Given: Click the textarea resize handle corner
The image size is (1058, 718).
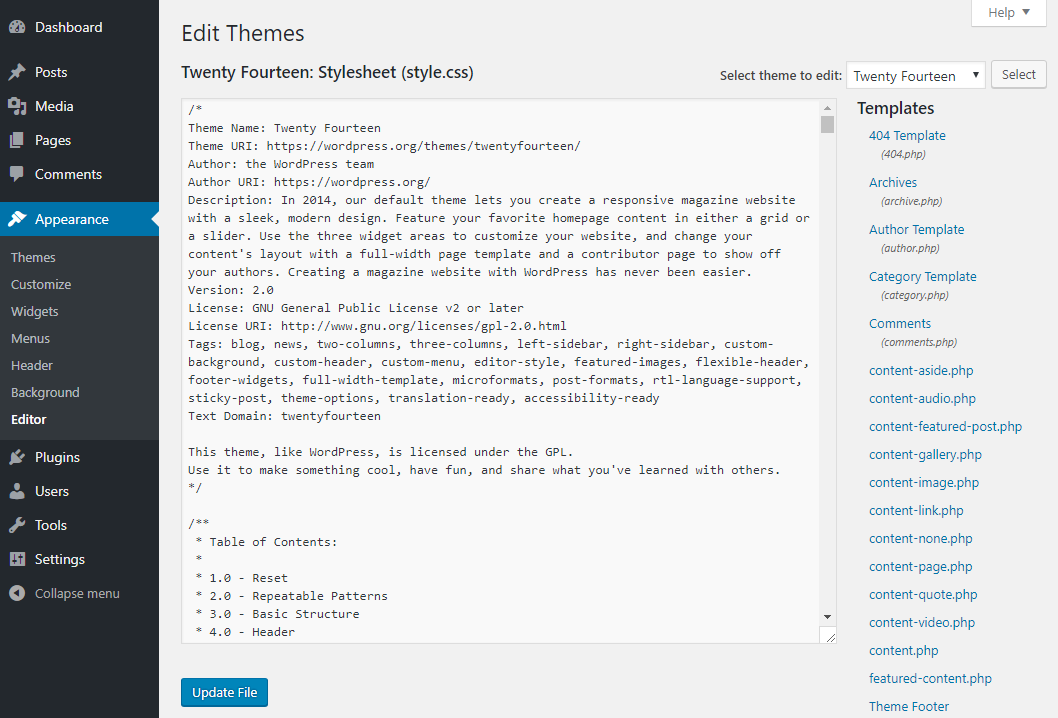Looking at the screenshot, I should click(x=829, y=636).
